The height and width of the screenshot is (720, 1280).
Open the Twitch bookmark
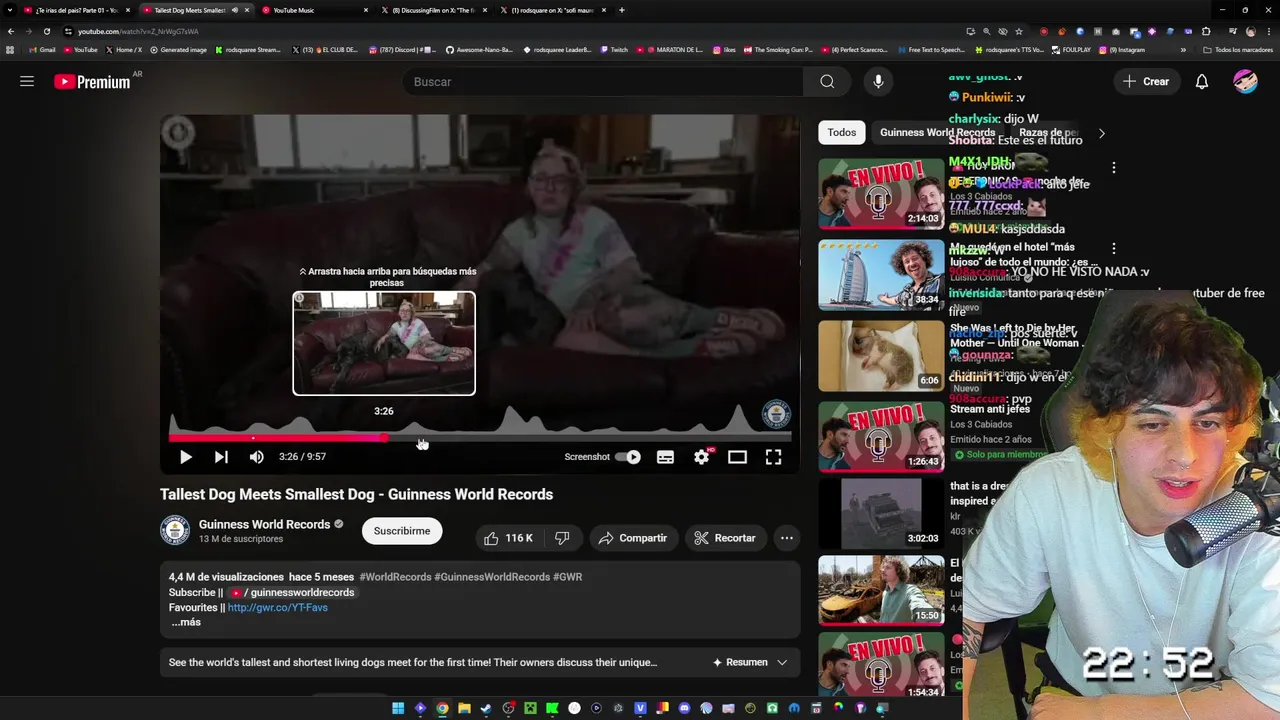[615, 50]
